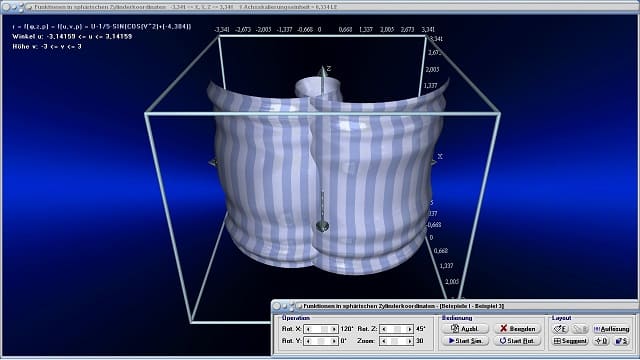This screenshot has width=640, height=360.
Task: Click the Zoom value 30
Action: point(420,341)
